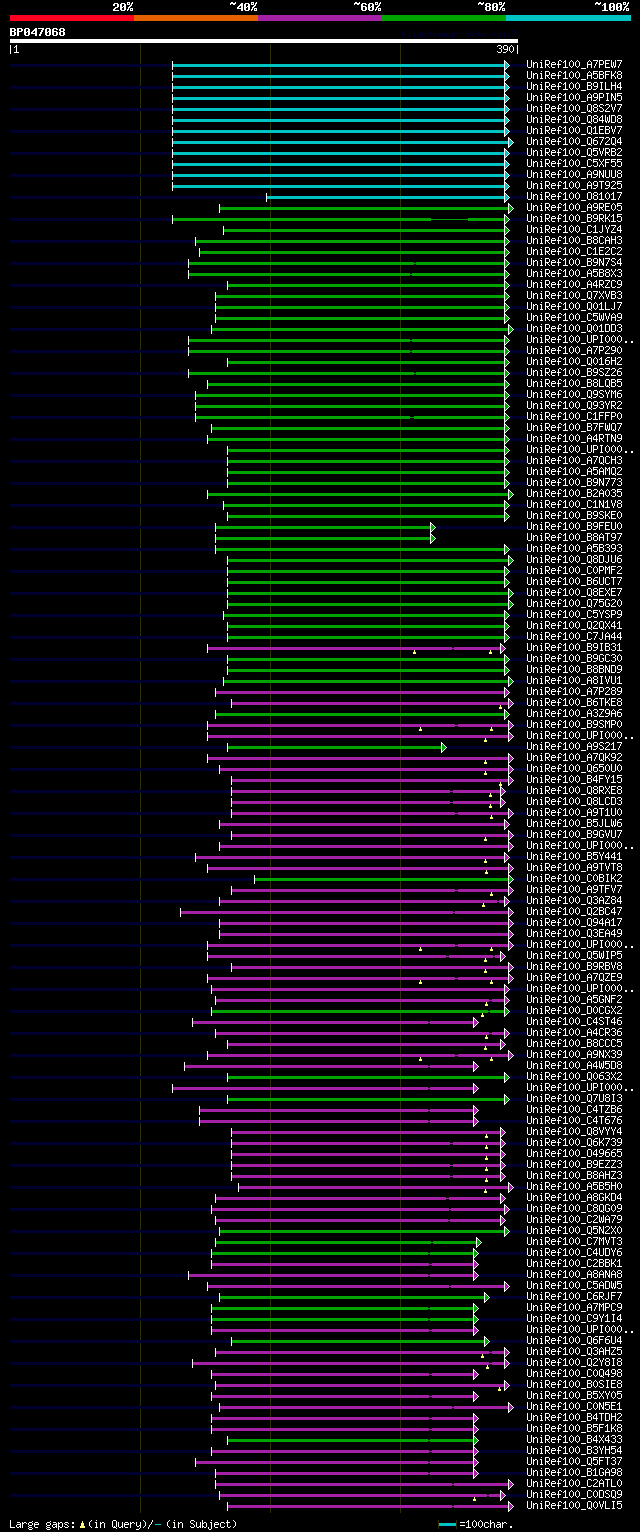Image resolution: width=640 pixels, height=1532 pixels.
Task: Click the UniRef100_C7MVT3 label
Action: coord(574,1241)
